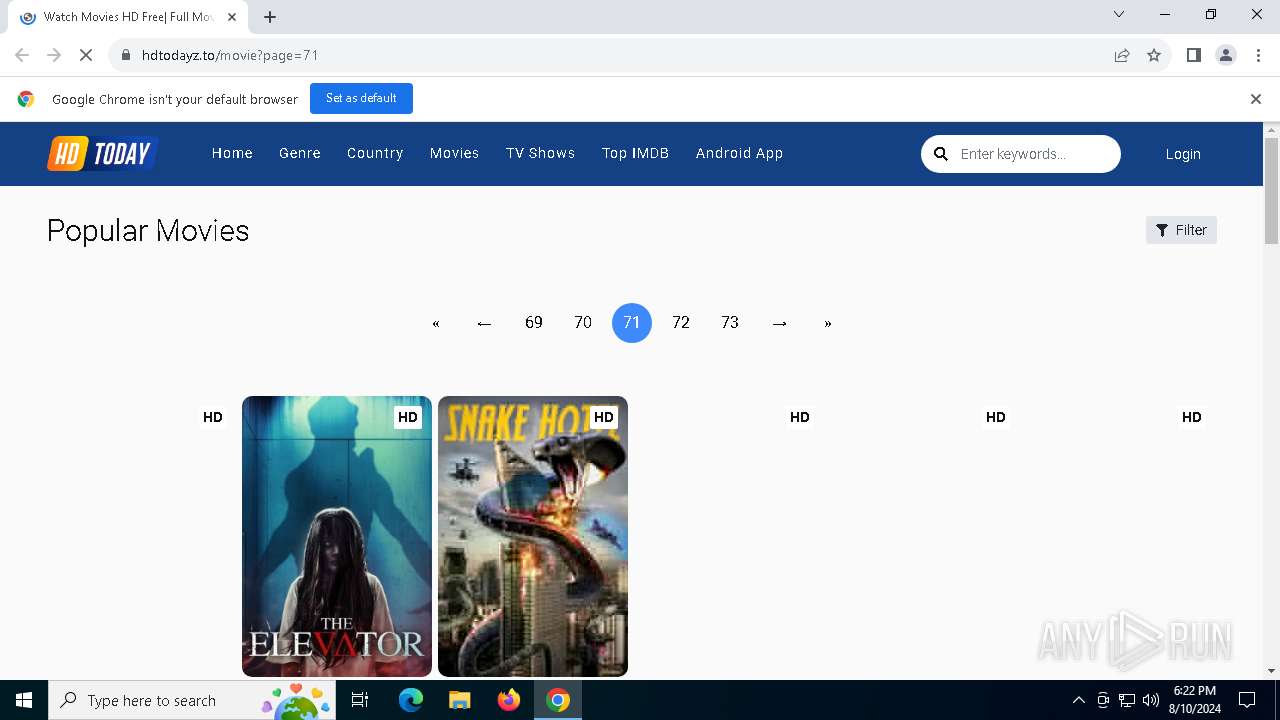Viewport: 1280px width, 720px height.
Task: Open the Genre menu
Action: click(x=300, y=153)
